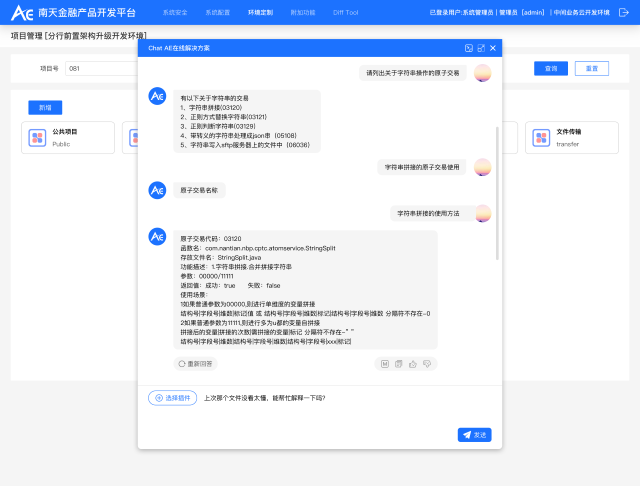This screenshot has height=486, width=640.
Task: Click the 重置 reset button
Action: 592,68
